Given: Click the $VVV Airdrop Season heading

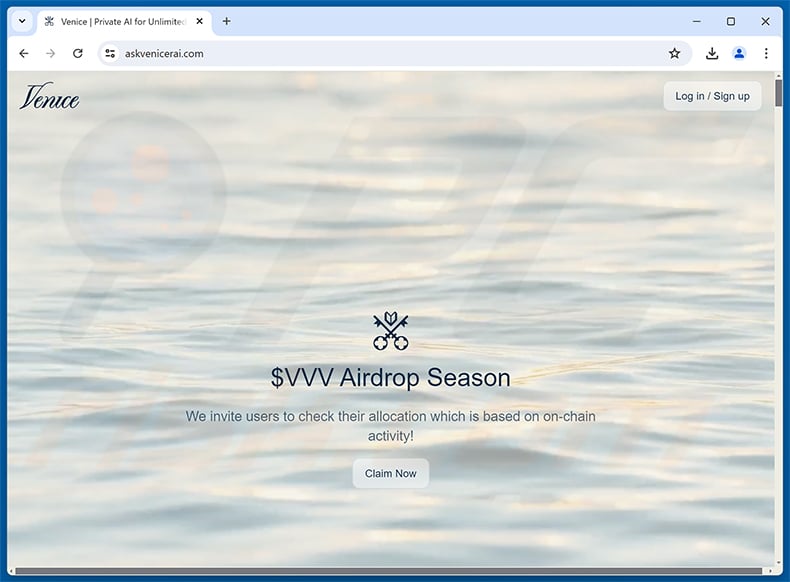Looking at the screenshot, I should click(x=390, y=378).
